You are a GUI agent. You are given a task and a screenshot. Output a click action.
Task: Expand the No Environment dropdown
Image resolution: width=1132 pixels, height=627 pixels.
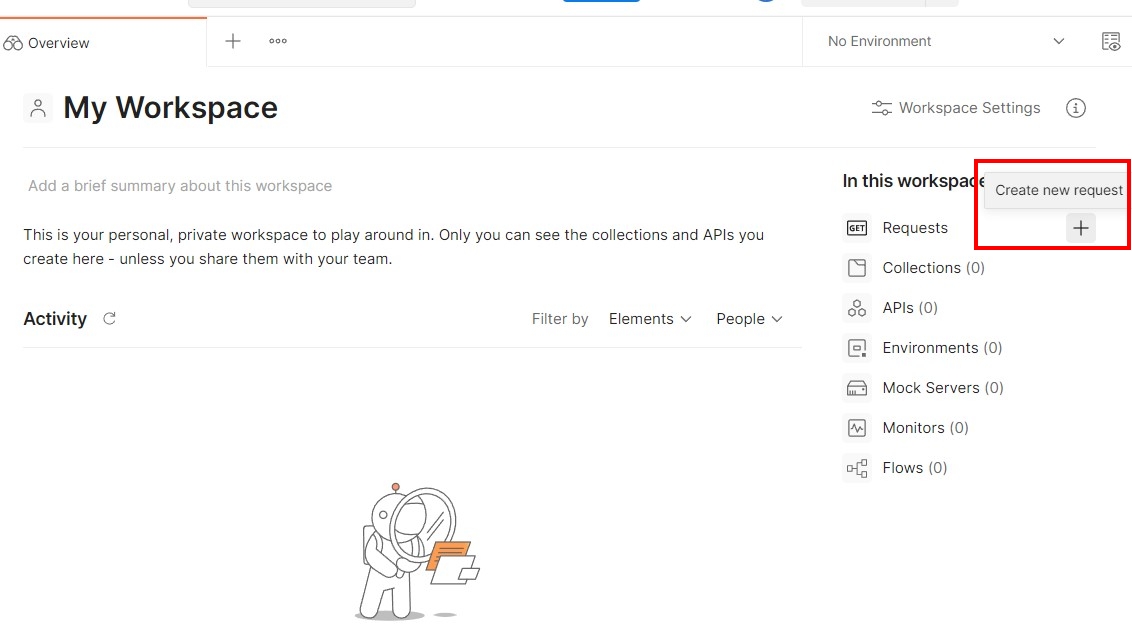click(x=945, y=41)
